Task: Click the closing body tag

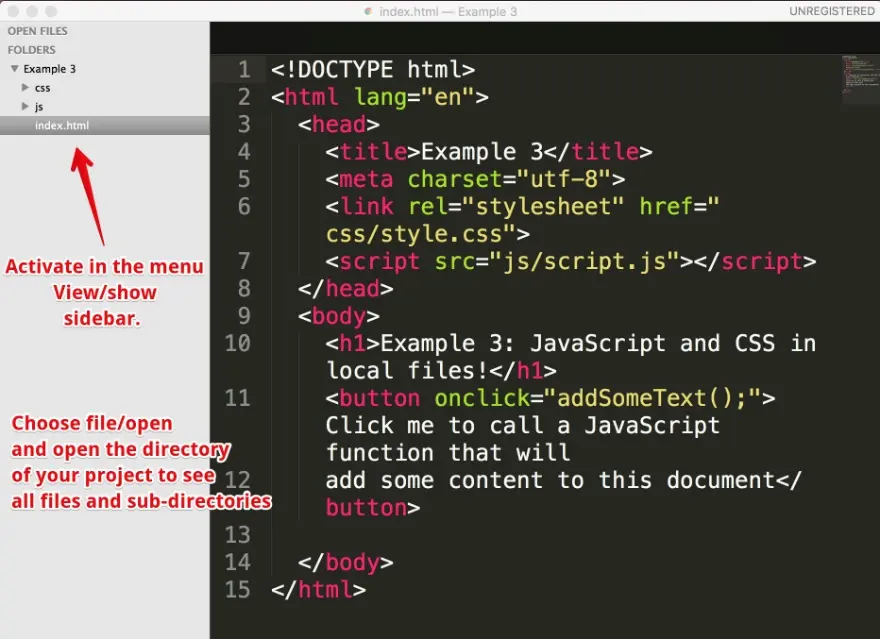Action: (x=346, y=563)
